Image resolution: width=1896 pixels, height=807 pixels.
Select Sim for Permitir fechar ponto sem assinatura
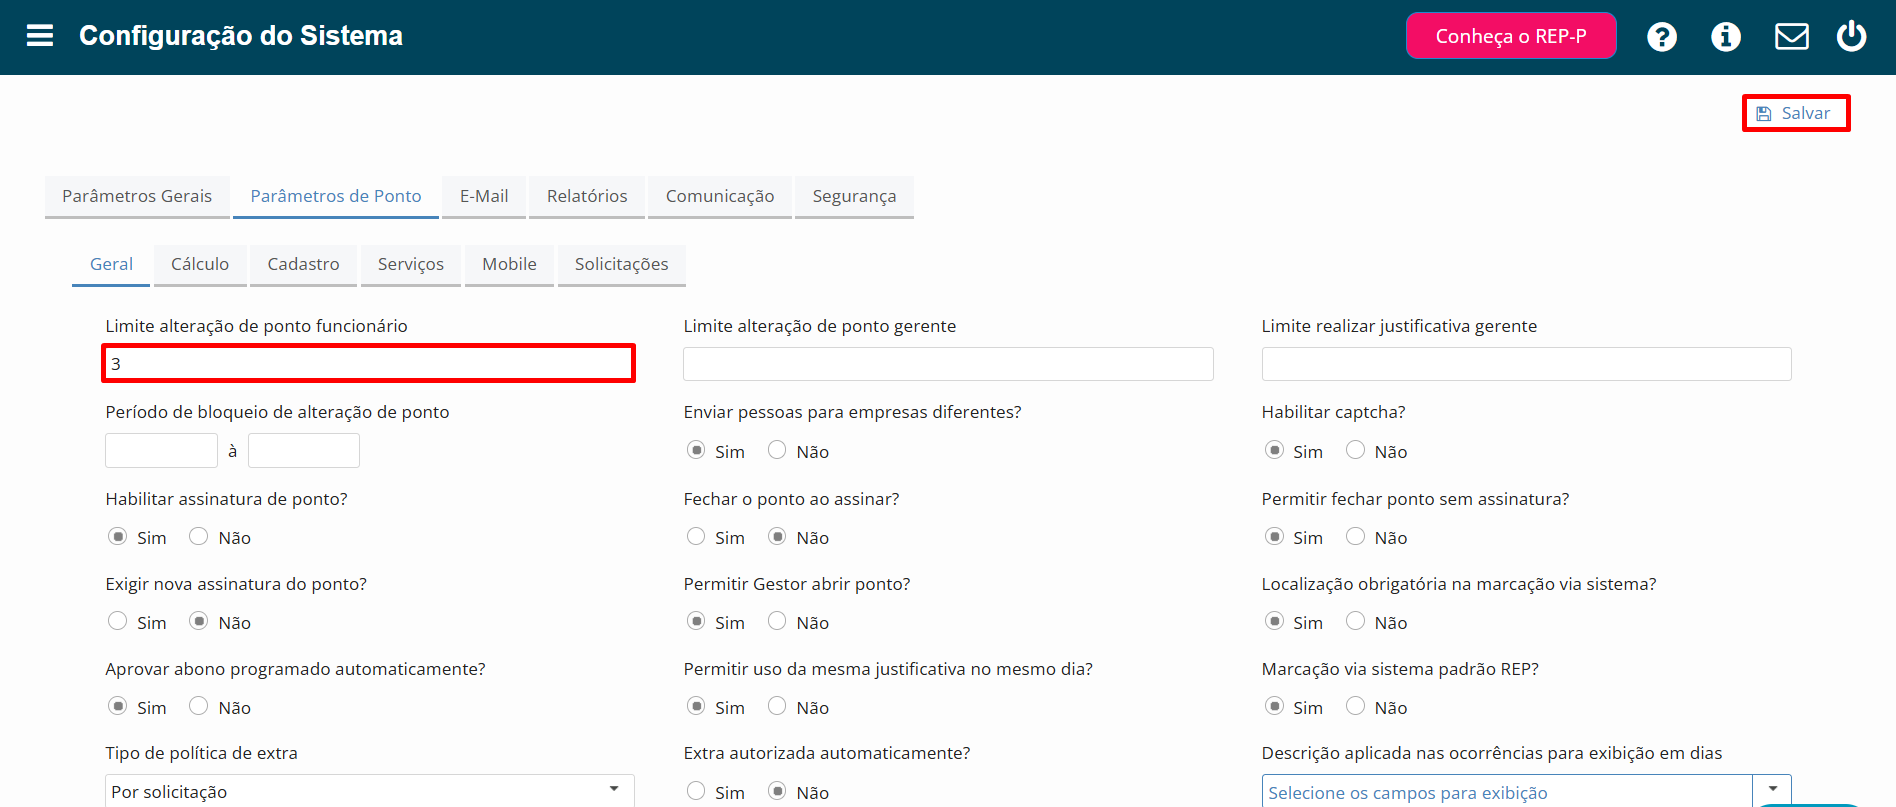tap(1274, 536)
